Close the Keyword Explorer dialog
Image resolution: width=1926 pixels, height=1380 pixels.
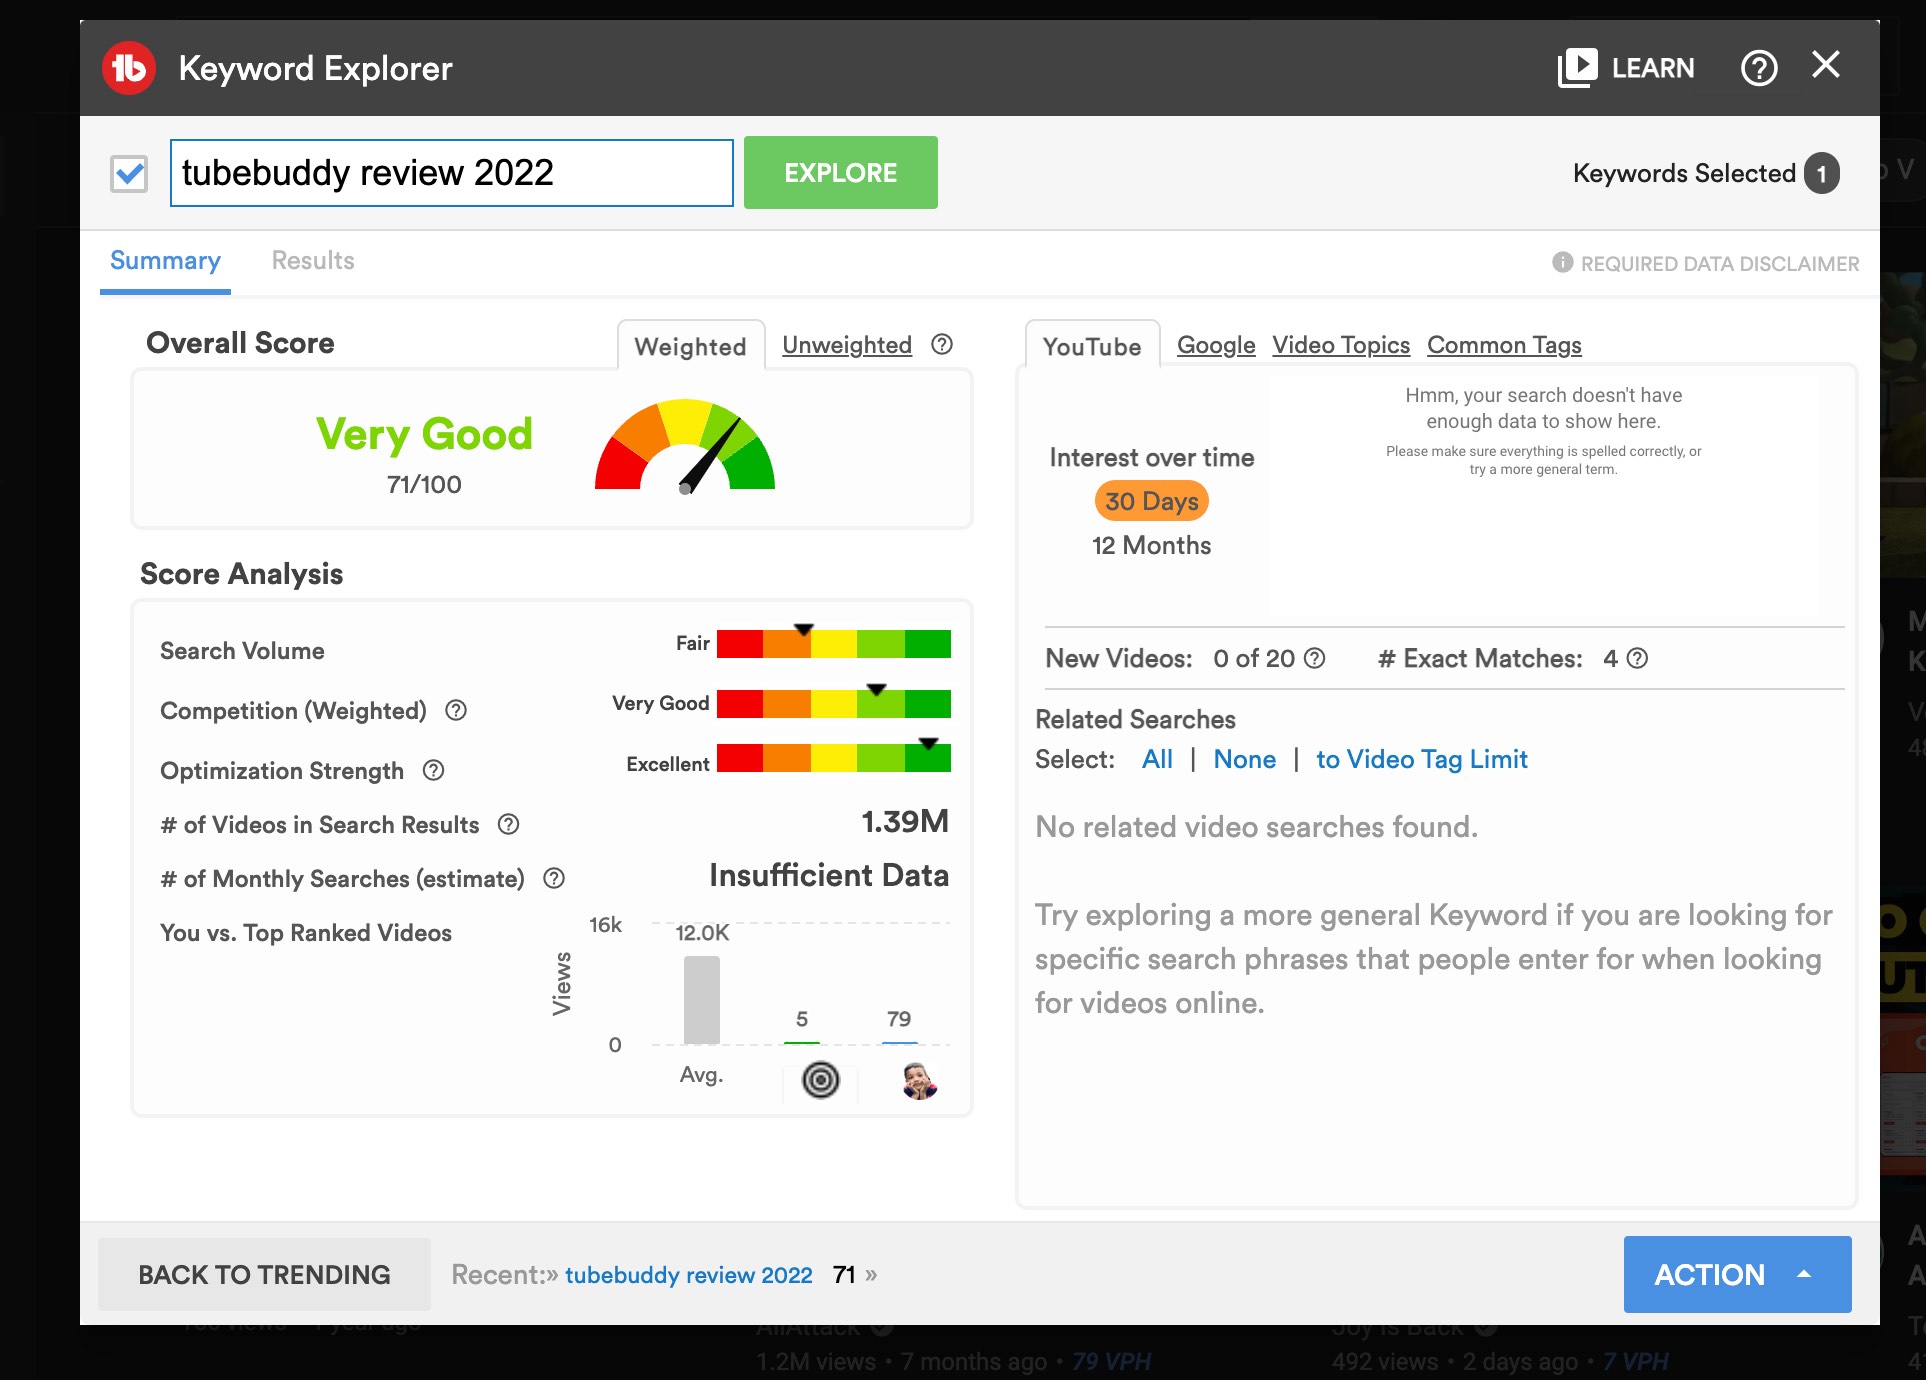pos(1826,65)
